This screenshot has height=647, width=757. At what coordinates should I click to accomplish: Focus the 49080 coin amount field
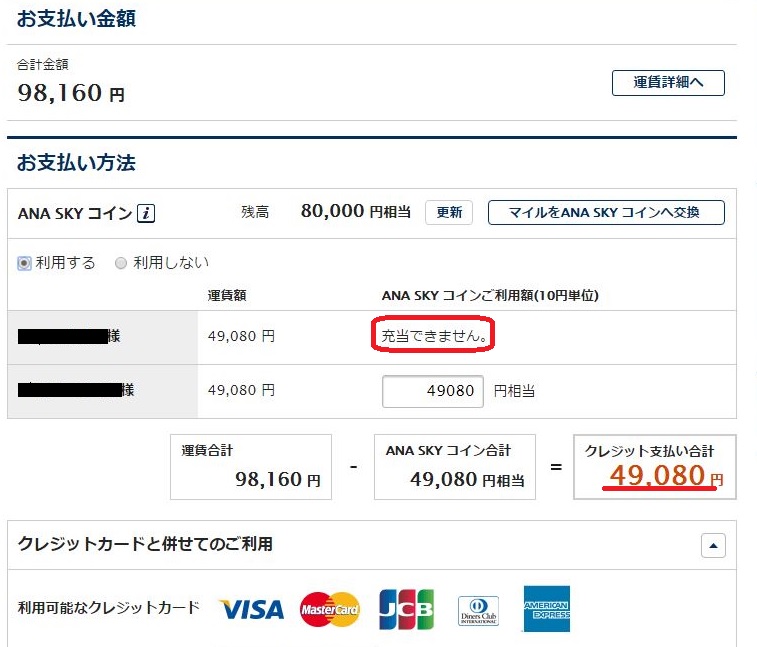(433, 391)
